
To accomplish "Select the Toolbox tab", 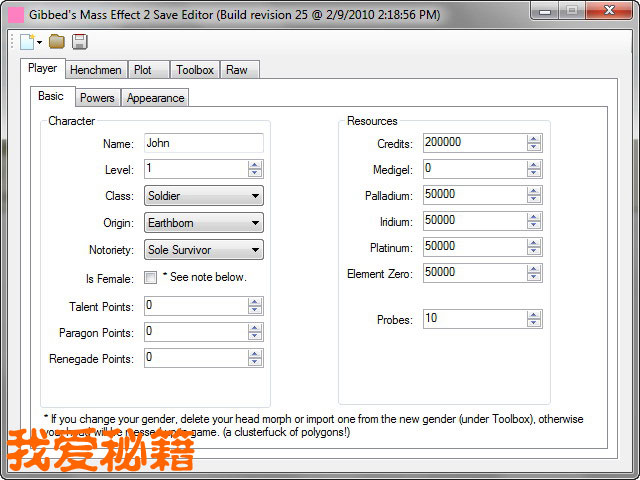I will tap(194, 70).
